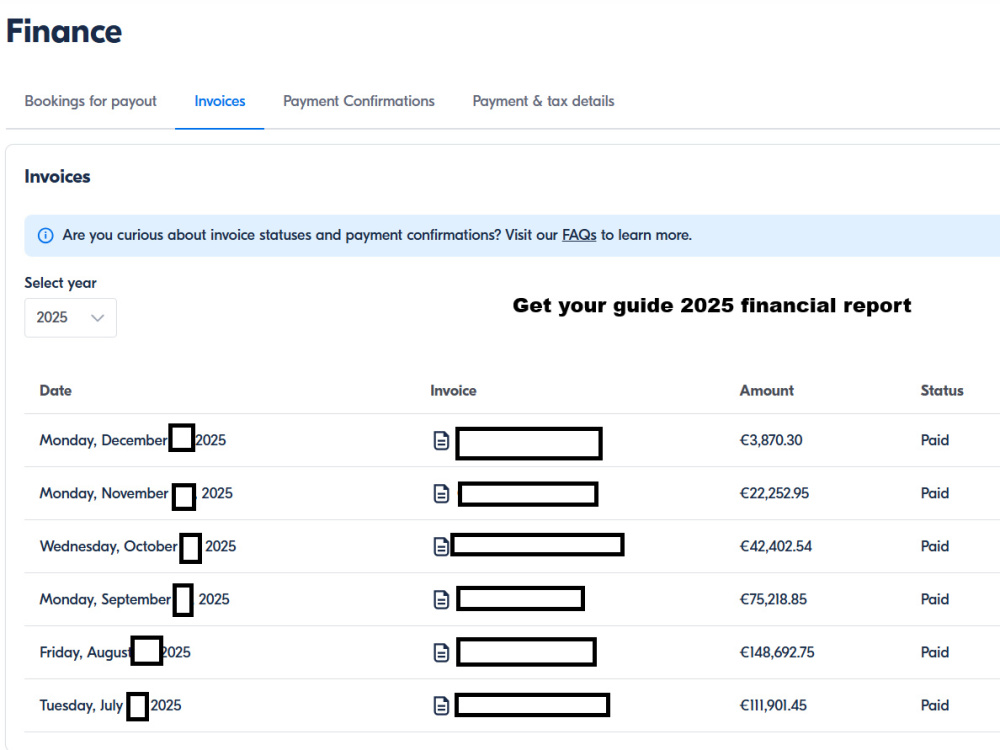Click the info icon in the blue banner
The width and height of the screenshot is (1000, 750).
[x=46, y=235]
